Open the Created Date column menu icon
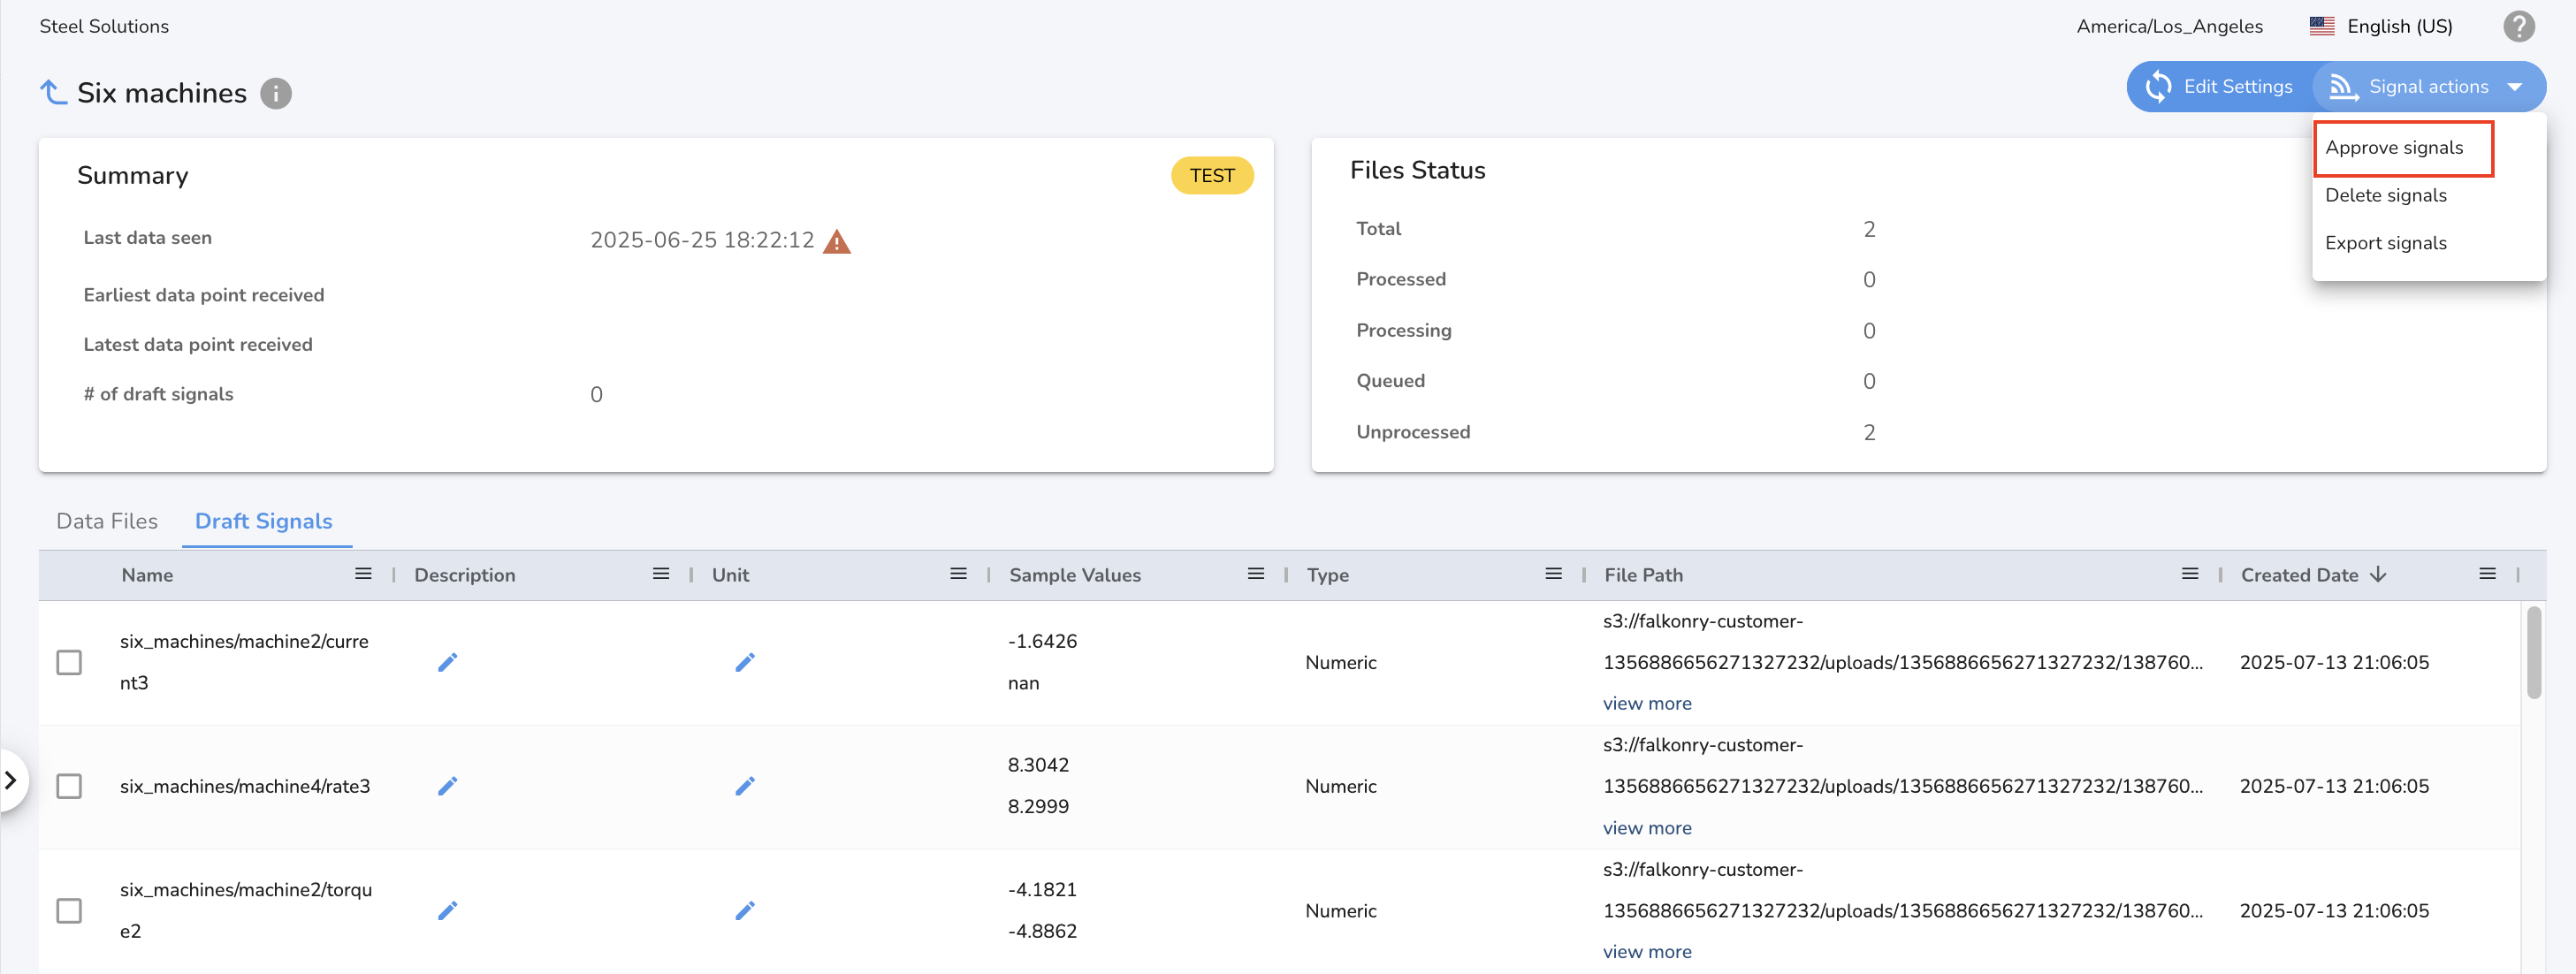The image size is (2576, 974). (2487, 574)
